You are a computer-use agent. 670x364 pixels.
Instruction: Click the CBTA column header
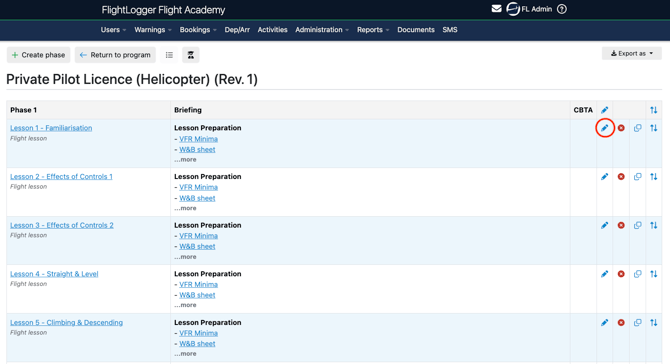coord(583,110)
